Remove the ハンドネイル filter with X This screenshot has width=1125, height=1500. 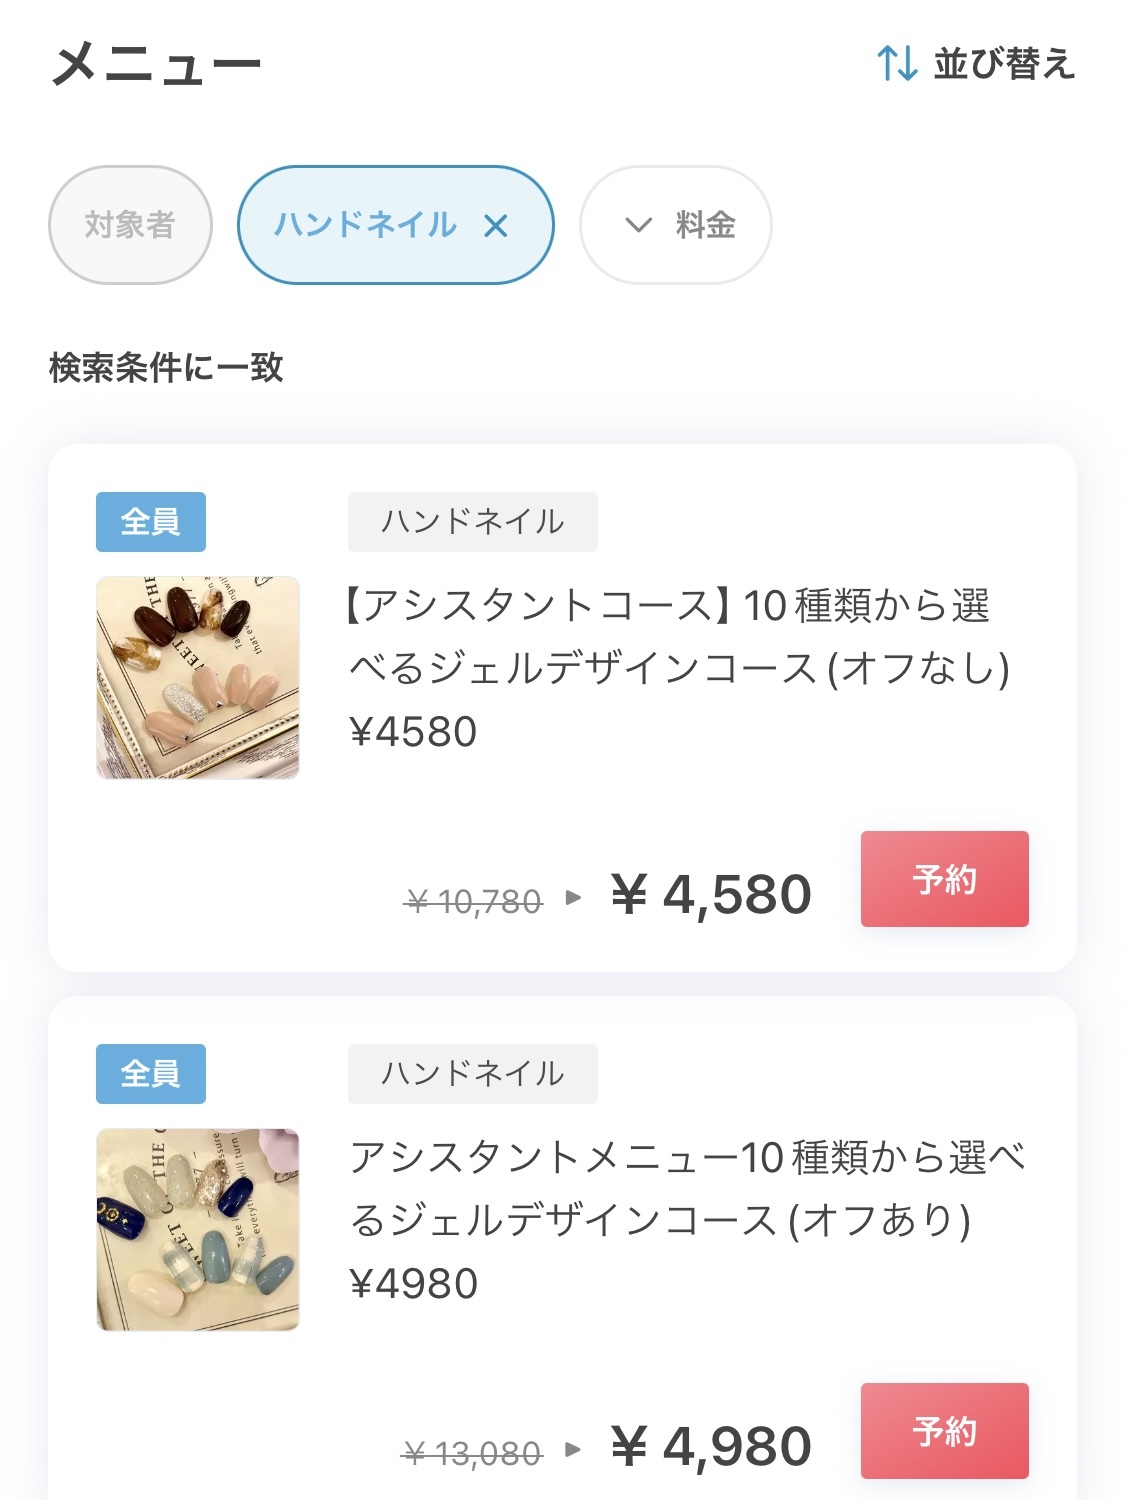496,226
